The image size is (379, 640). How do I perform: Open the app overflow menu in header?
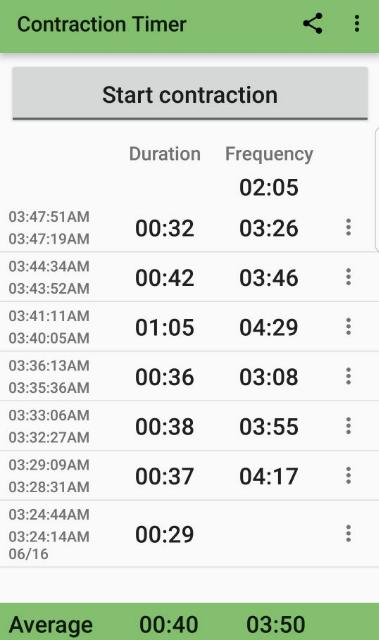(x=357, y=24)
